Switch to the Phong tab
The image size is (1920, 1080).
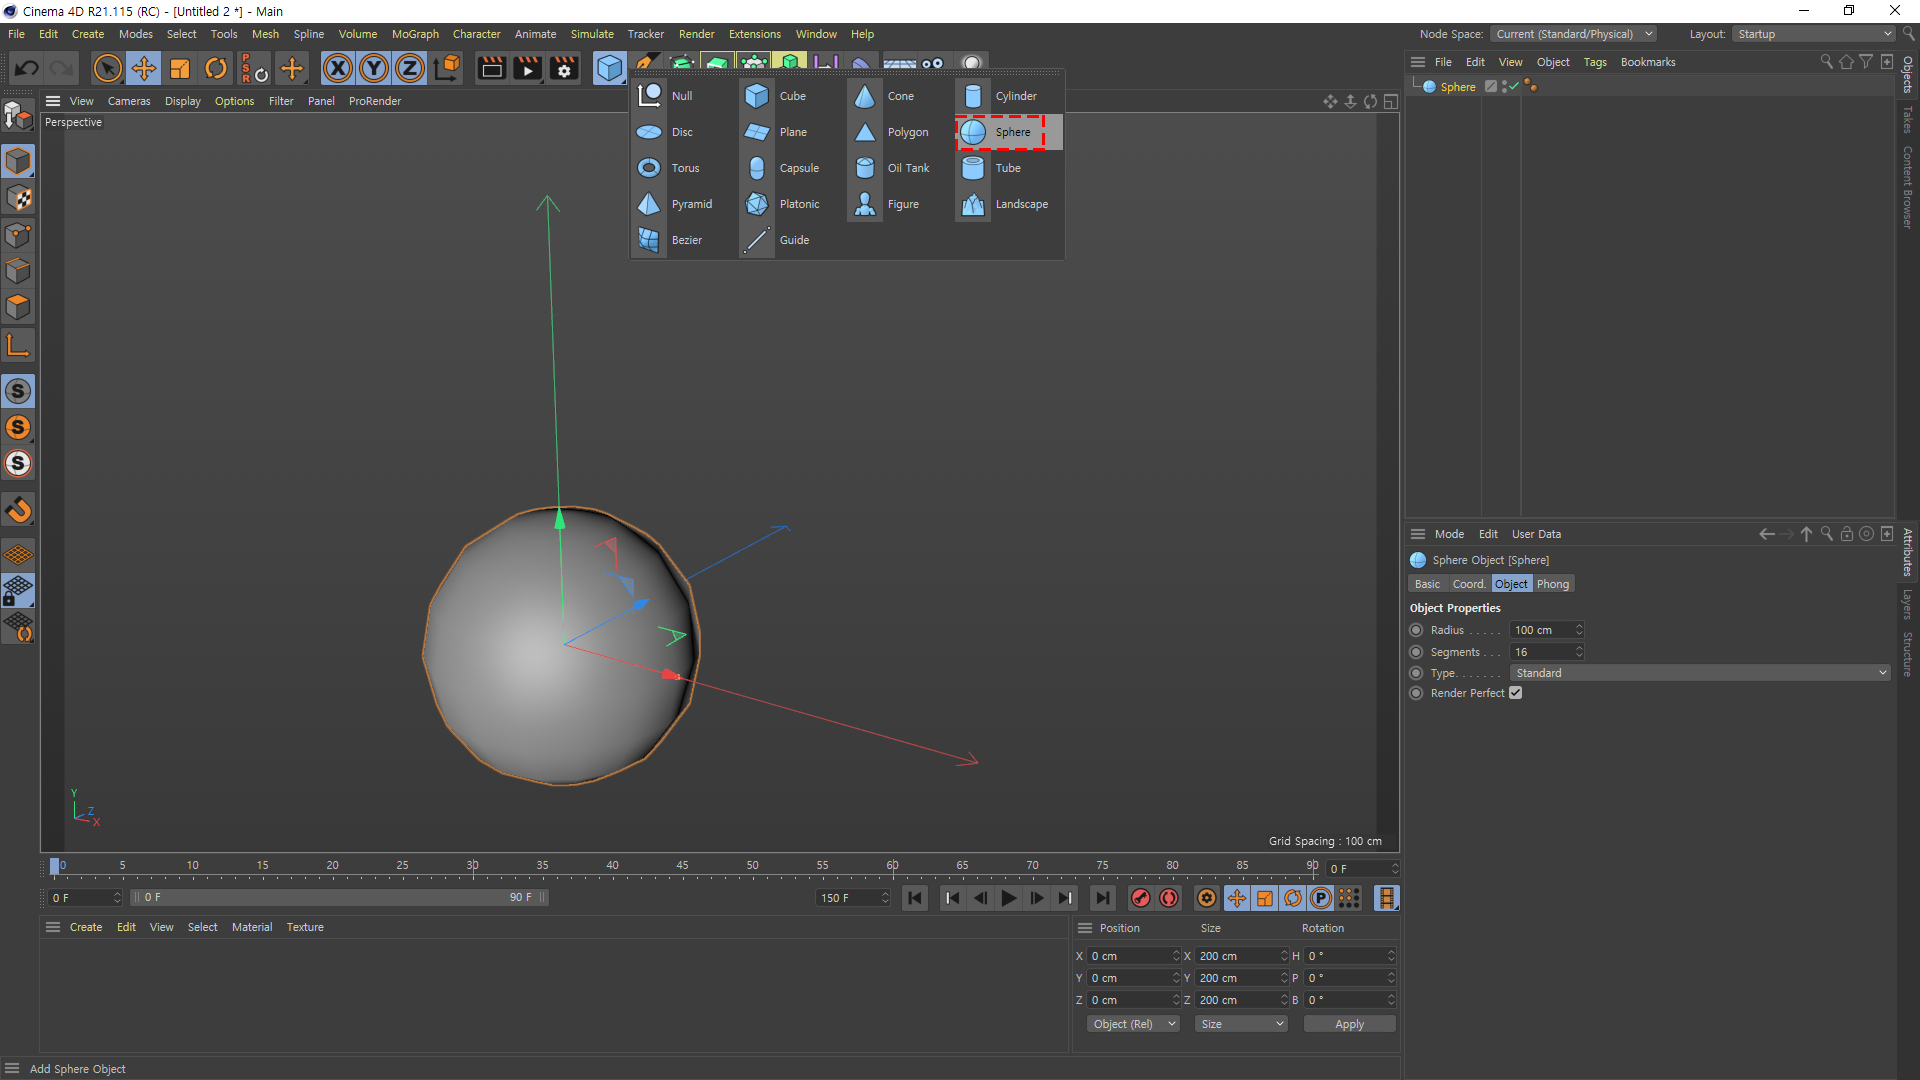pos(1552,584)
